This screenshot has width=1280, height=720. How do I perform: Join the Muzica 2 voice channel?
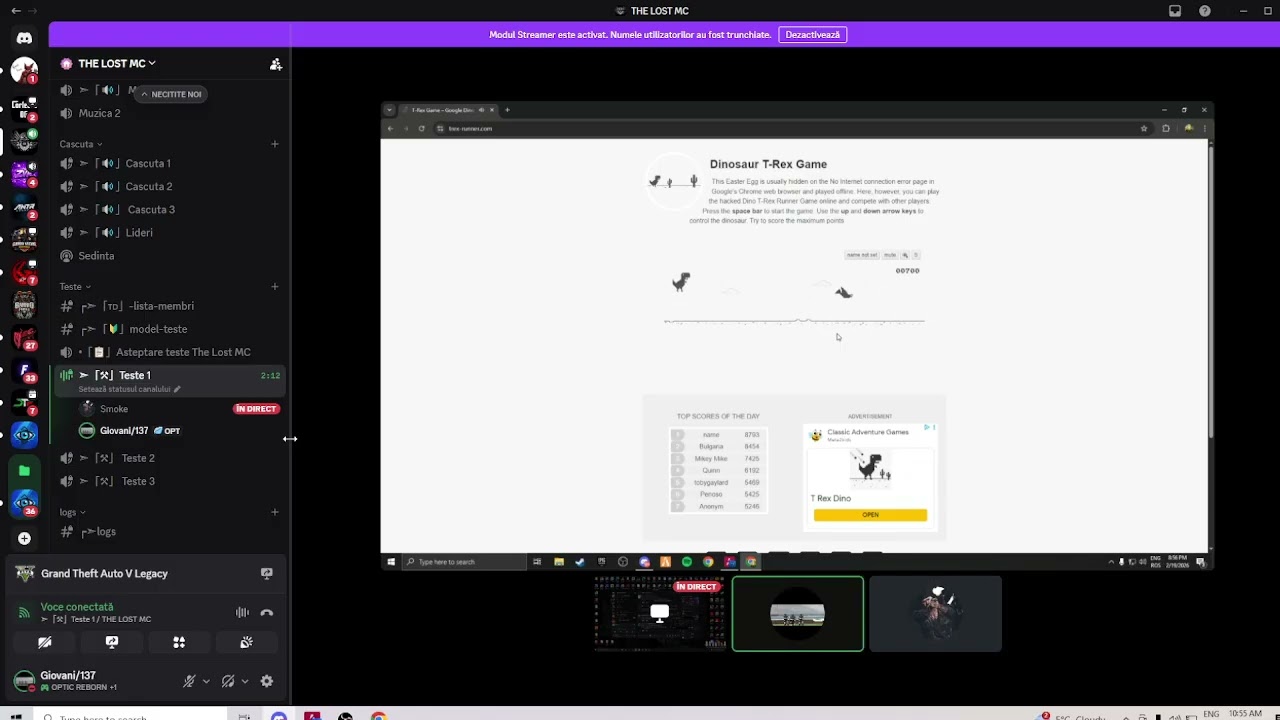tap(170, 113)
